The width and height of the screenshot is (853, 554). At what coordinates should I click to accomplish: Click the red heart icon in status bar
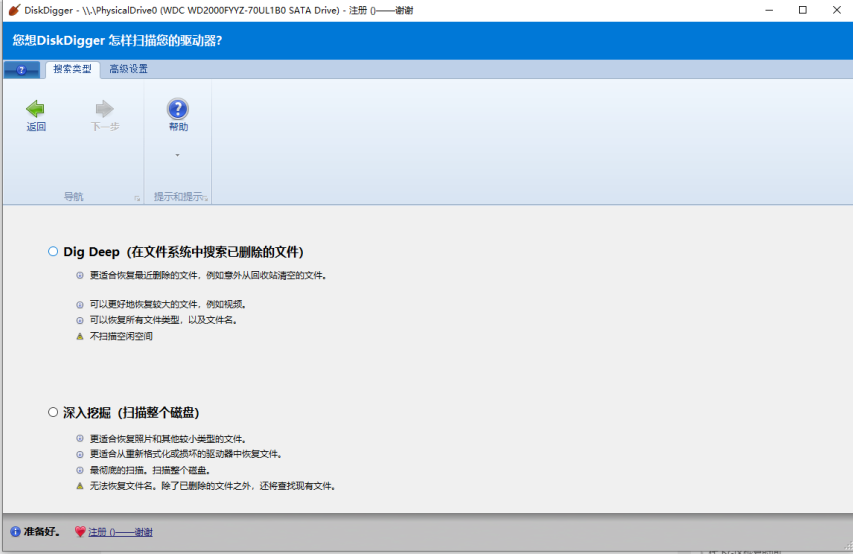pyautogui.click(x=80, y=532)
